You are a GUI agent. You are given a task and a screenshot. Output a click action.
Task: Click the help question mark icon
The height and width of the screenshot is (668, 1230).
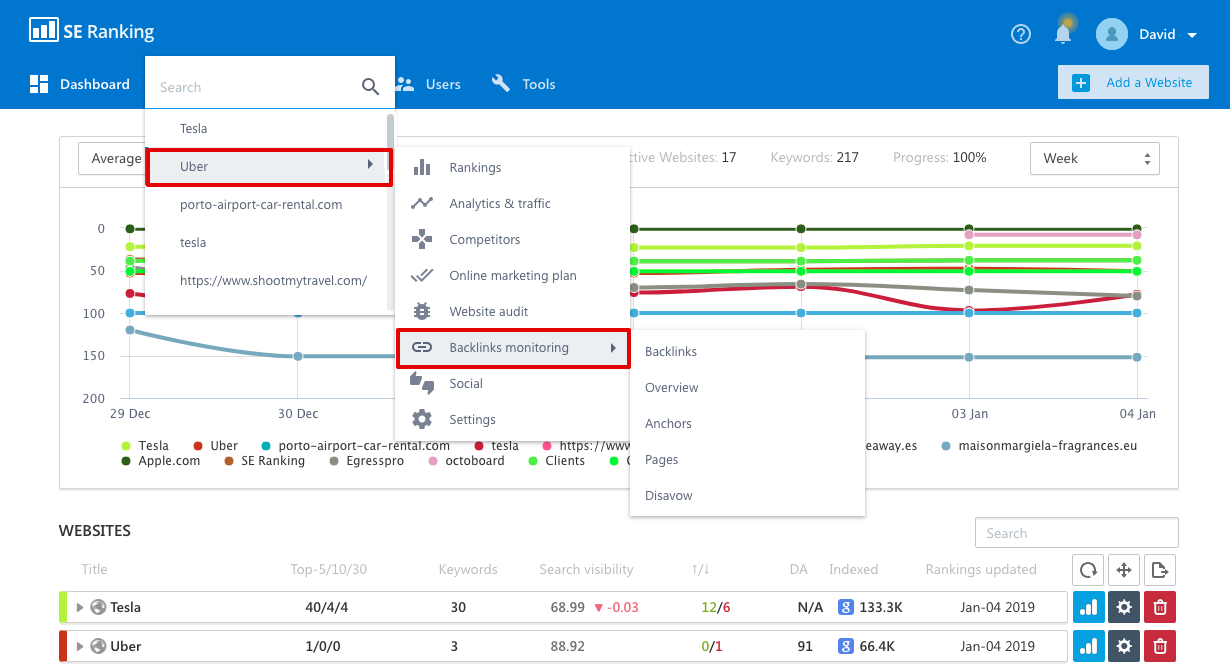coord(1020,33)
